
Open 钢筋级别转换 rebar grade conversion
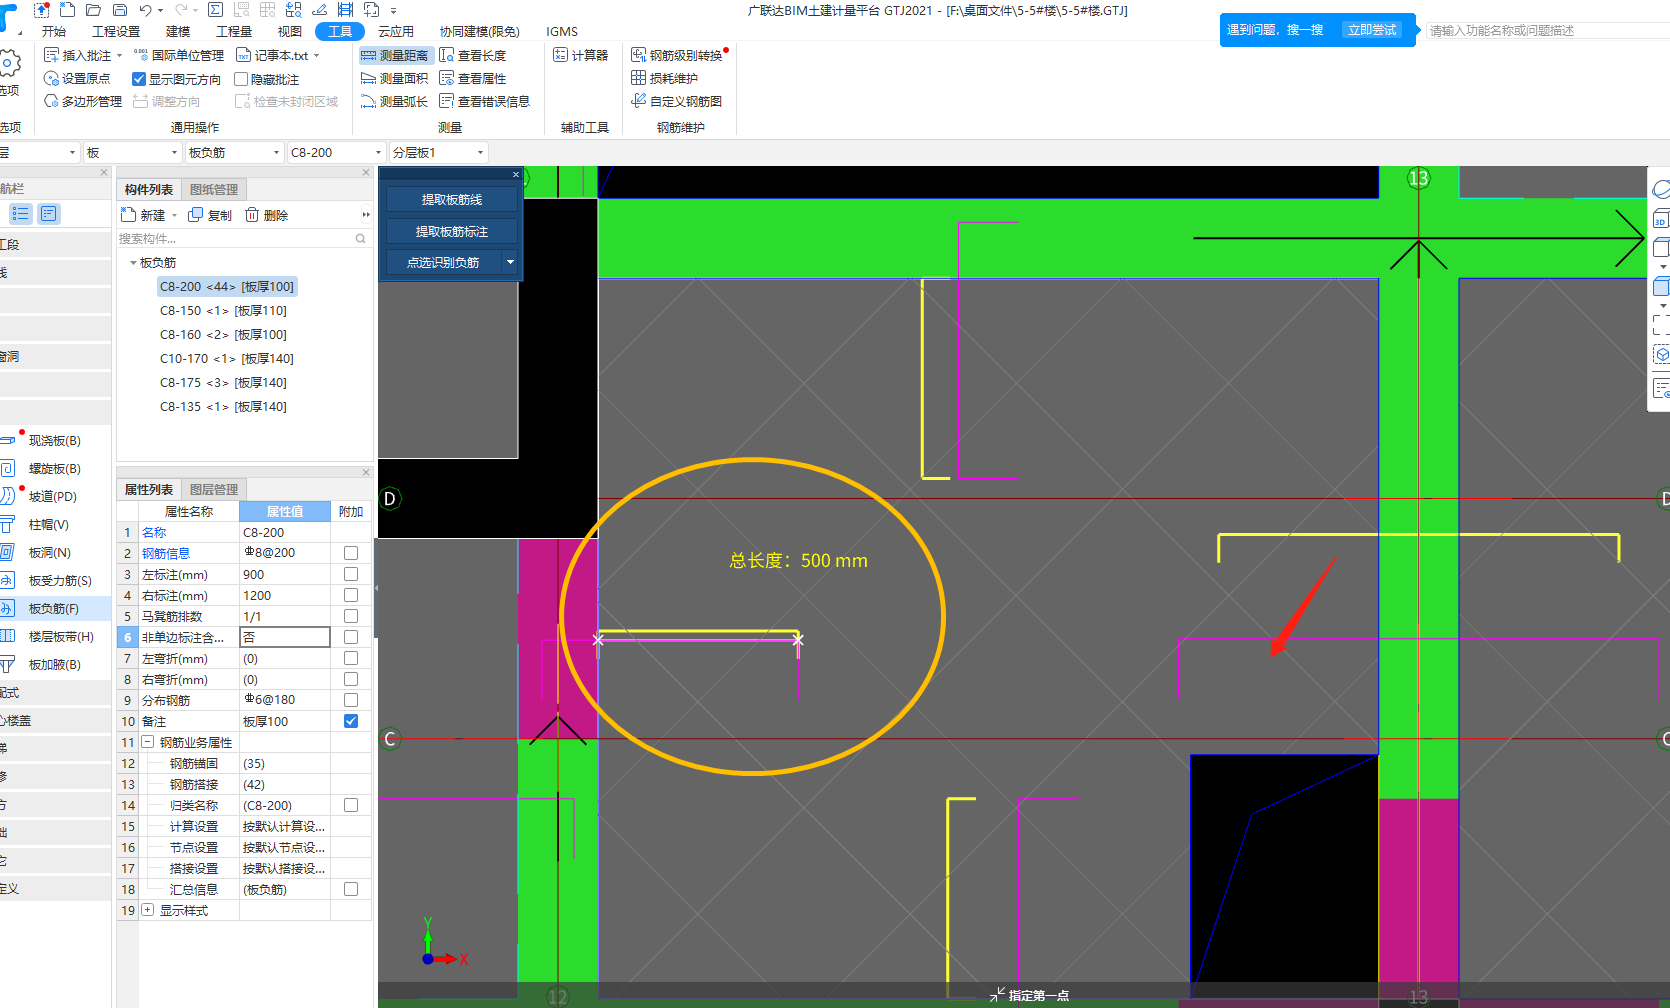point(677,55)
